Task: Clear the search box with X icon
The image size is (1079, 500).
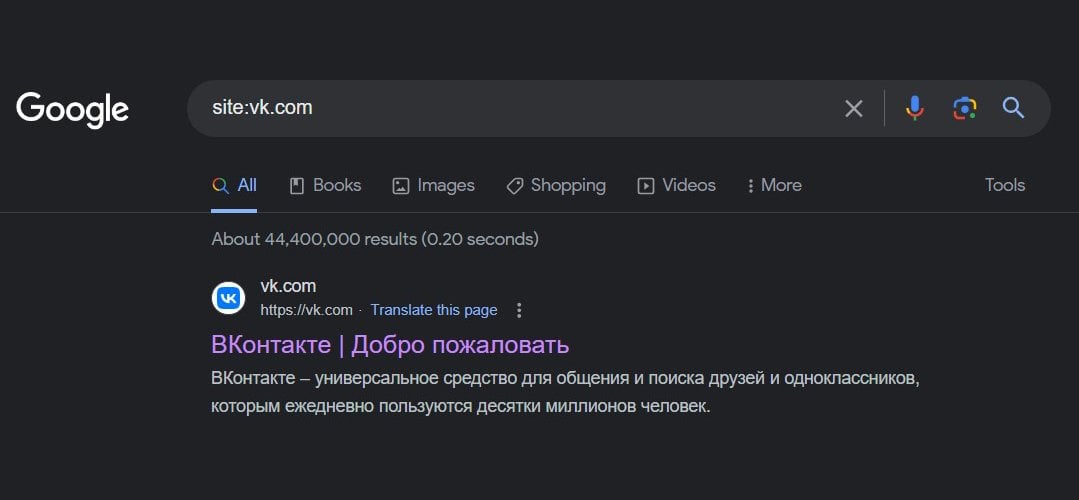Action: 853,109
